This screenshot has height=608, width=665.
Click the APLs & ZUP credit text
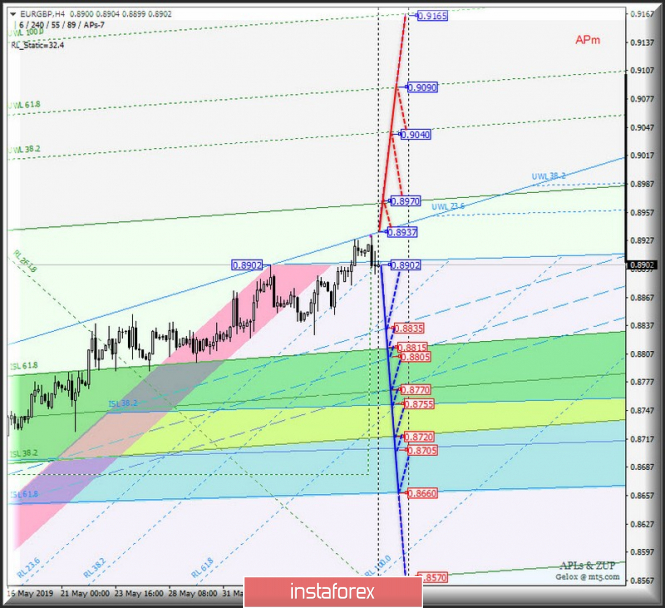[587, 565]
